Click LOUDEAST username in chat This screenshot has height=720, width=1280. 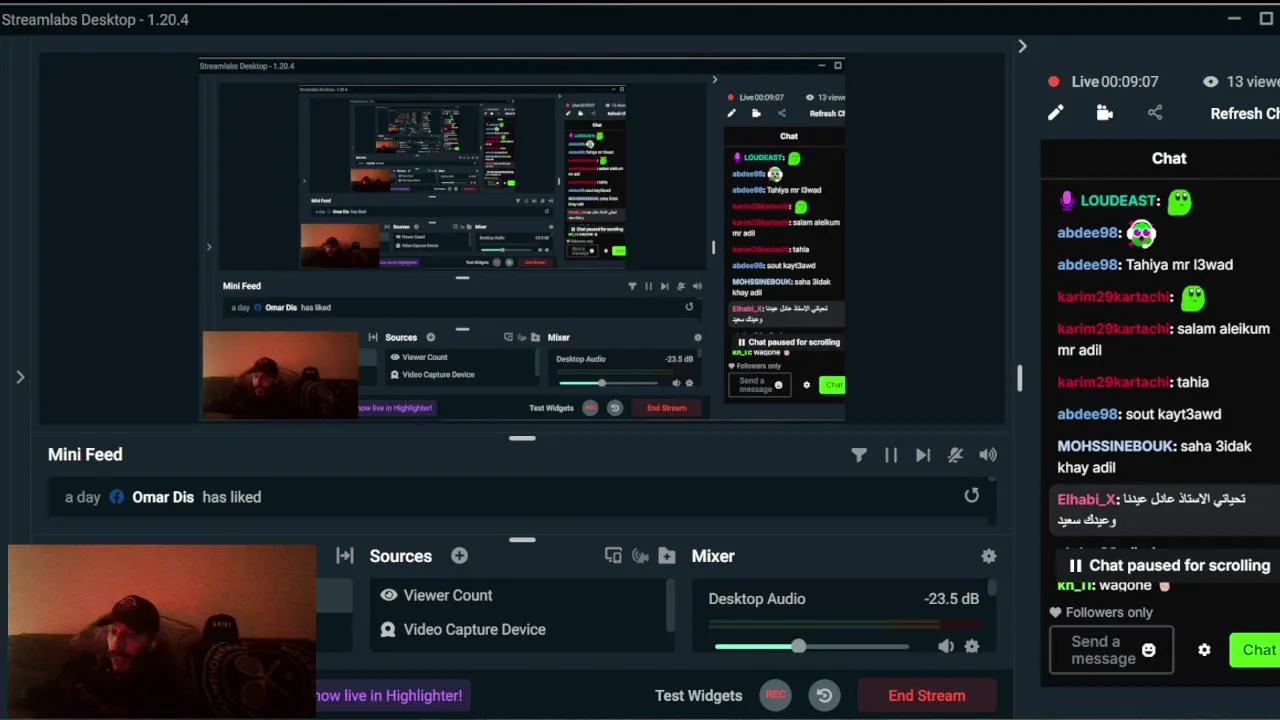tap(1117, 201)
